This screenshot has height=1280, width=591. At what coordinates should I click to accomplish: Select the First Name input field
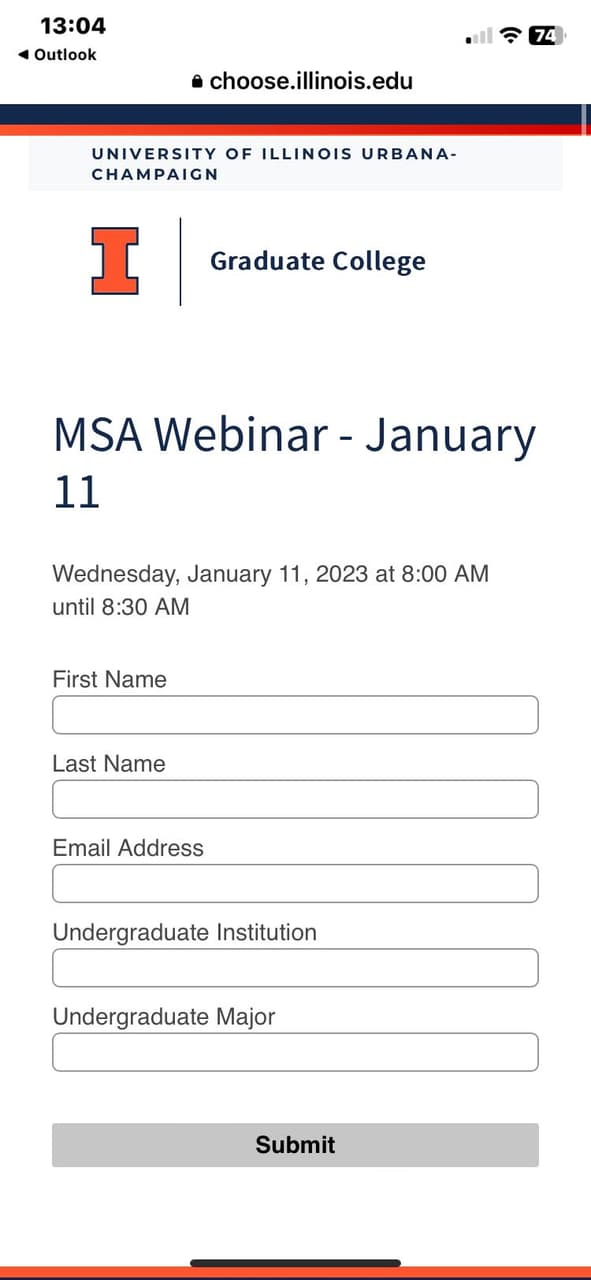tap(295, 714)
